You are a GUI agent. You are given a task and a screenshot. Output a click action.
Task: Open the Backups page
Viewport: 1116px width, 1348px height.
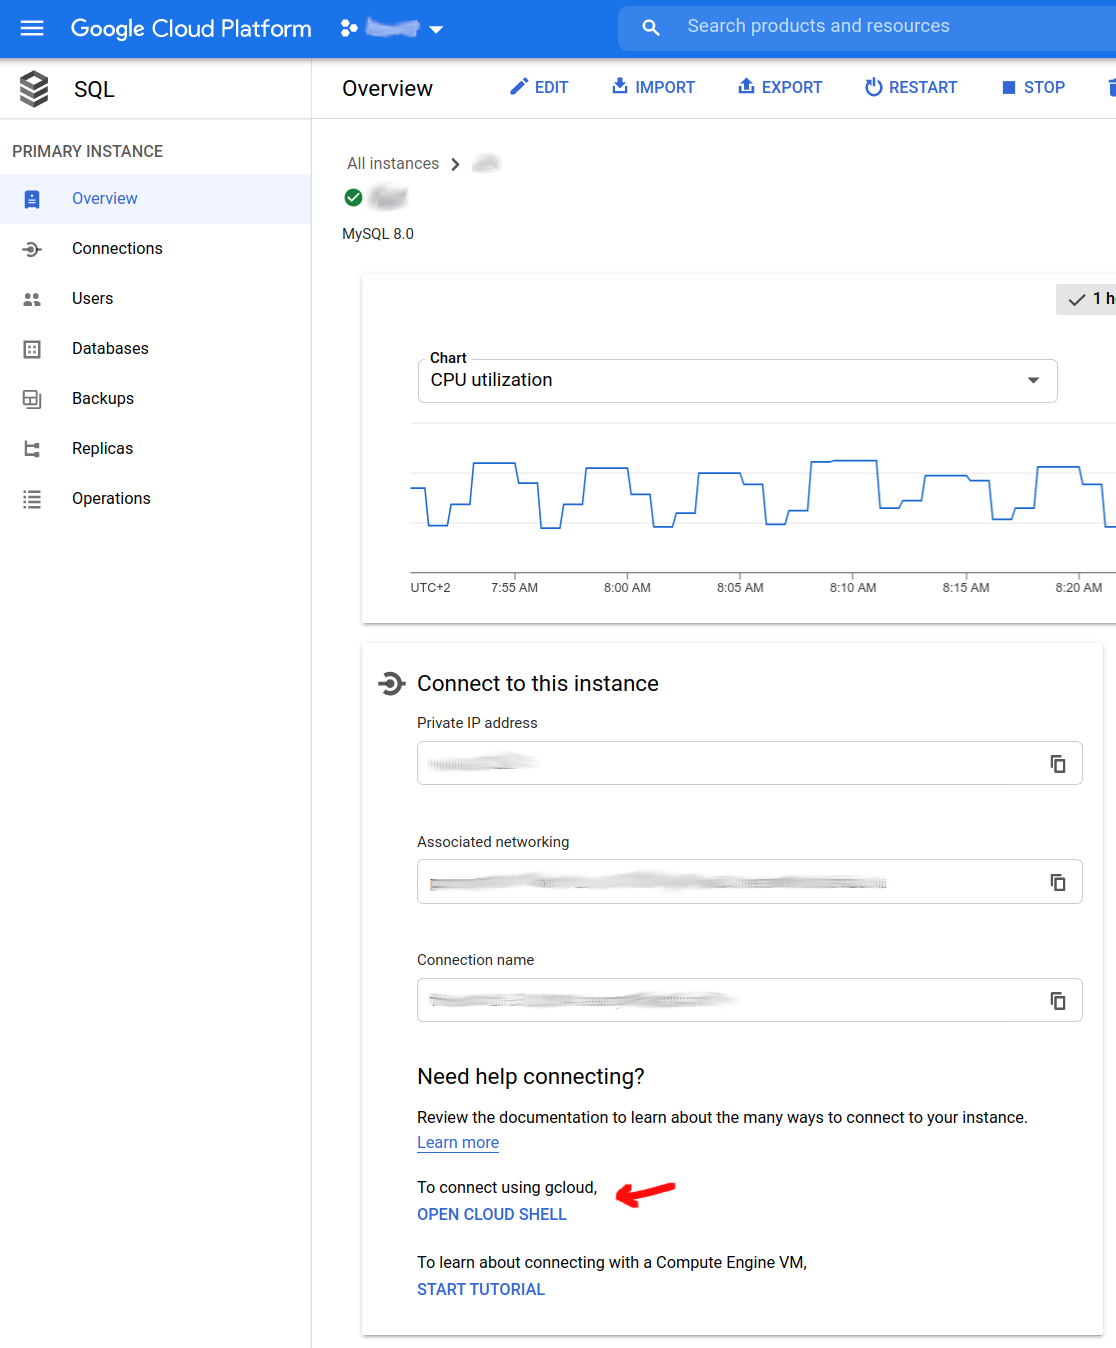click(155, 399)
